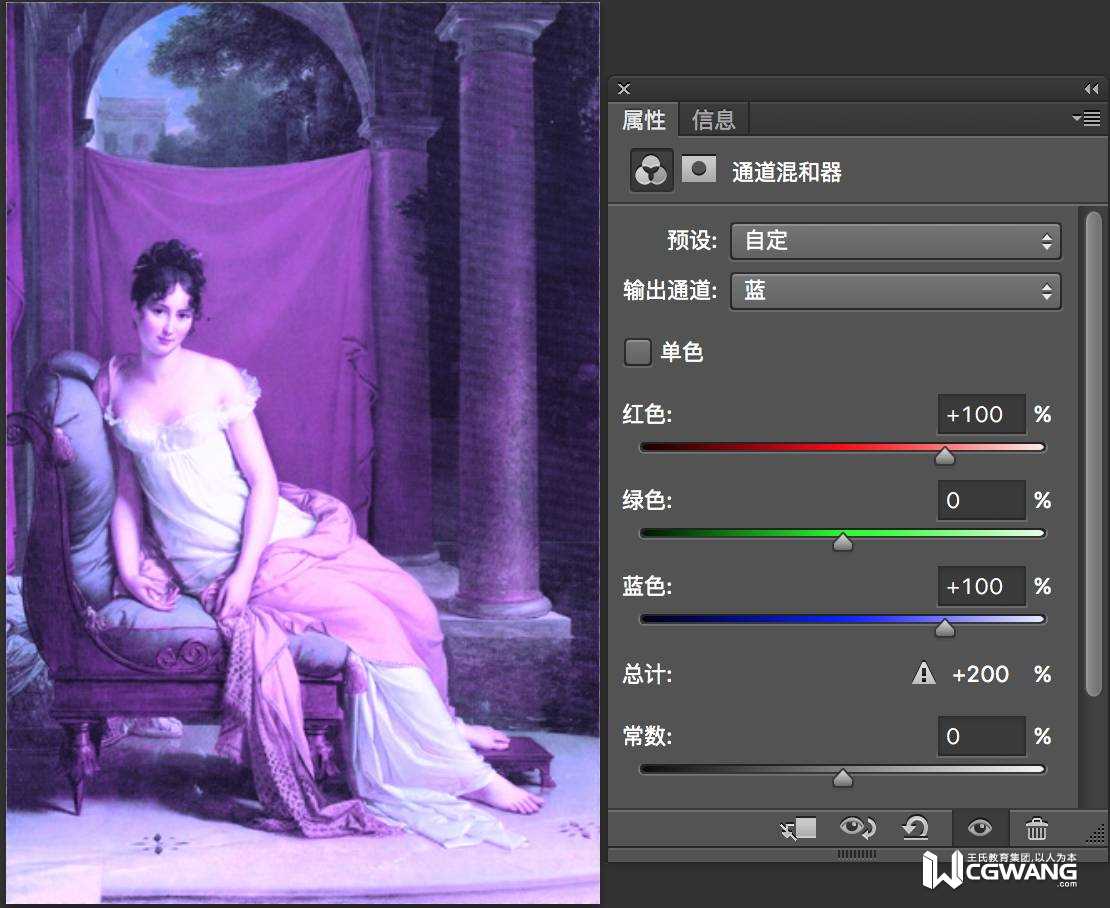Collapse panel with double-arrow icon
The image size is (1110, 908).
click(1092, 89)
